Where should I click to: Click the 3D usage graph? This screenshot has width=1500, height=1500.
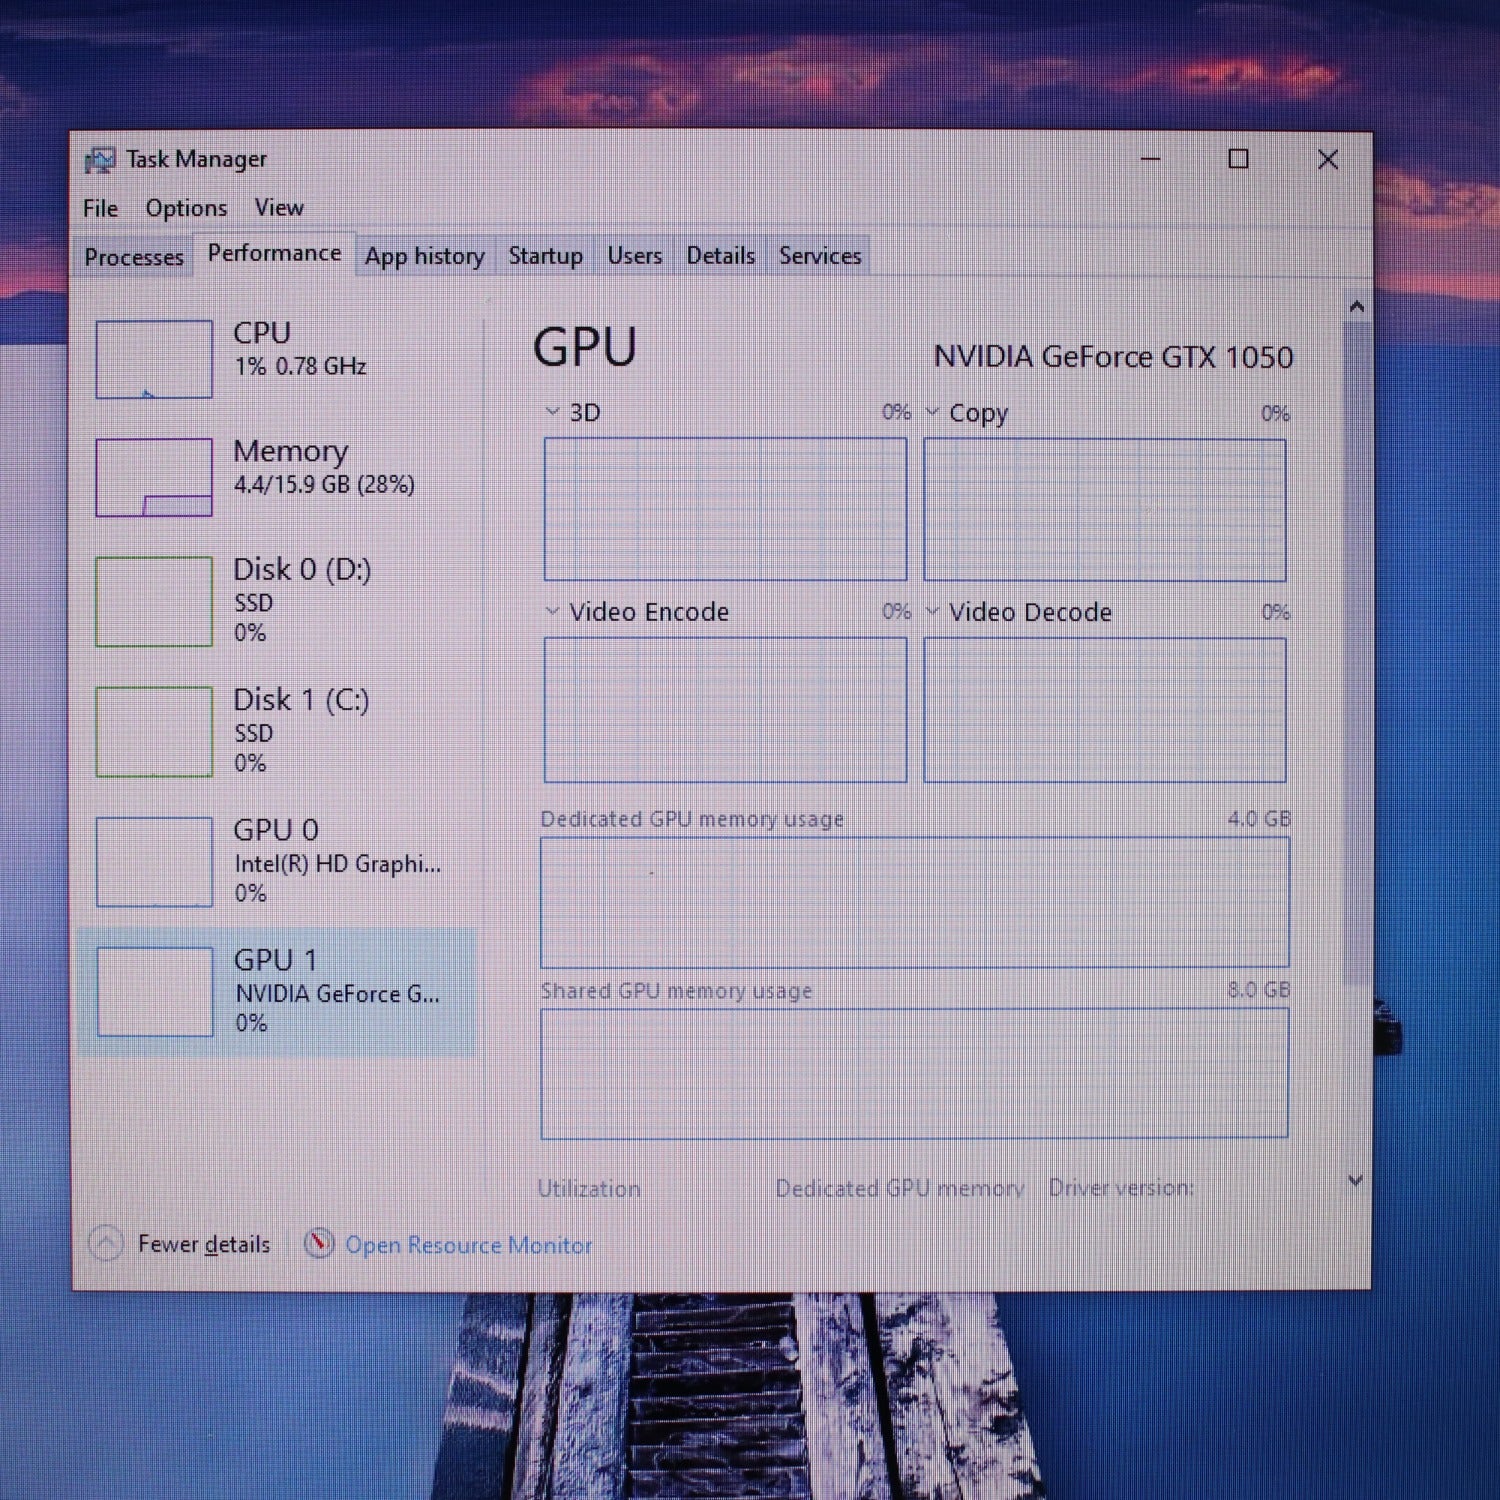725,509
